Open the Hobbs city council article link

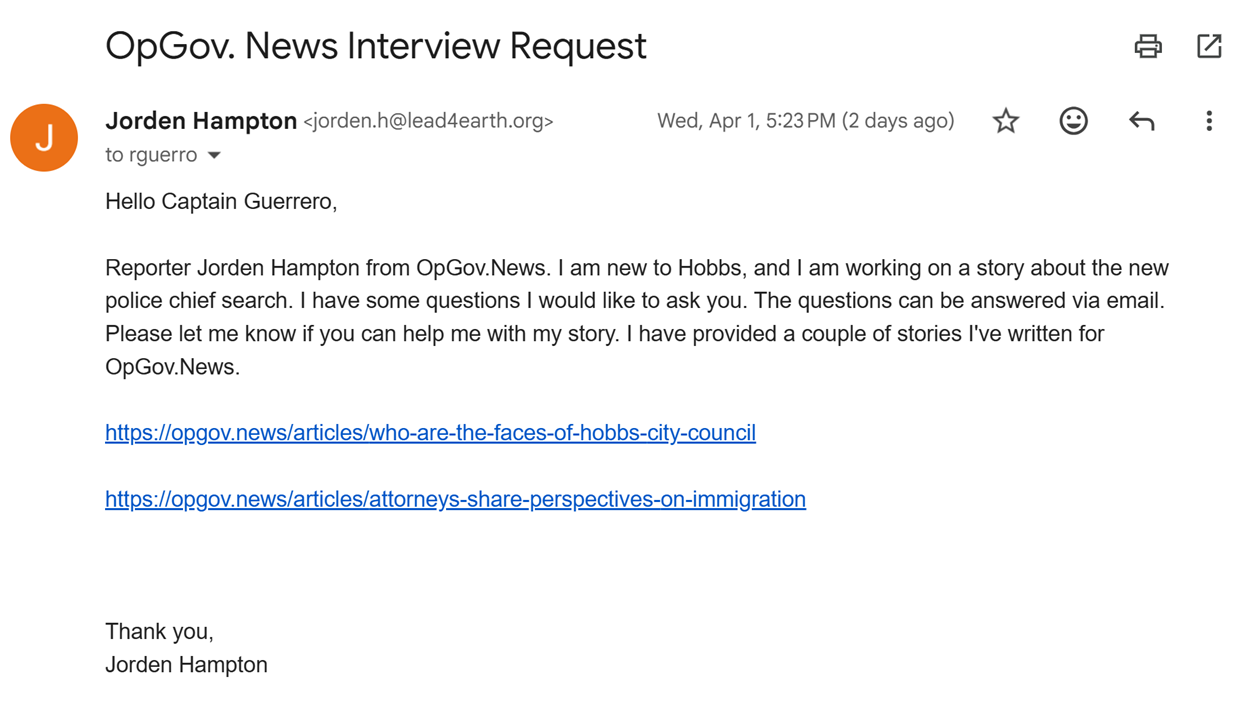click(430, 433)
